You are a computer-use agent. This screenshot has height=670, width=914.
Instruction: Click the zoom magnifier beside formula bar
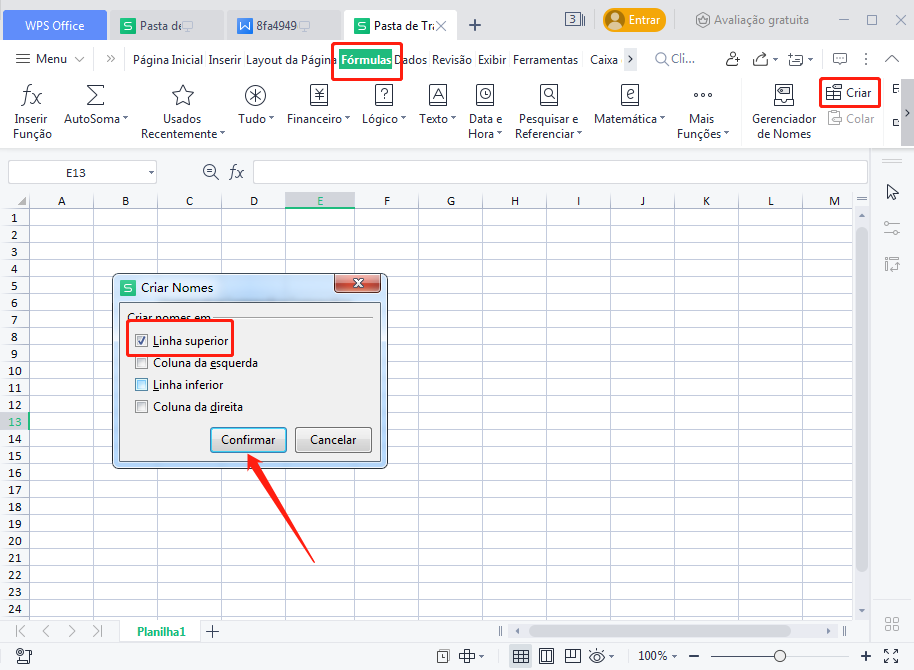(x=210, y=172)
